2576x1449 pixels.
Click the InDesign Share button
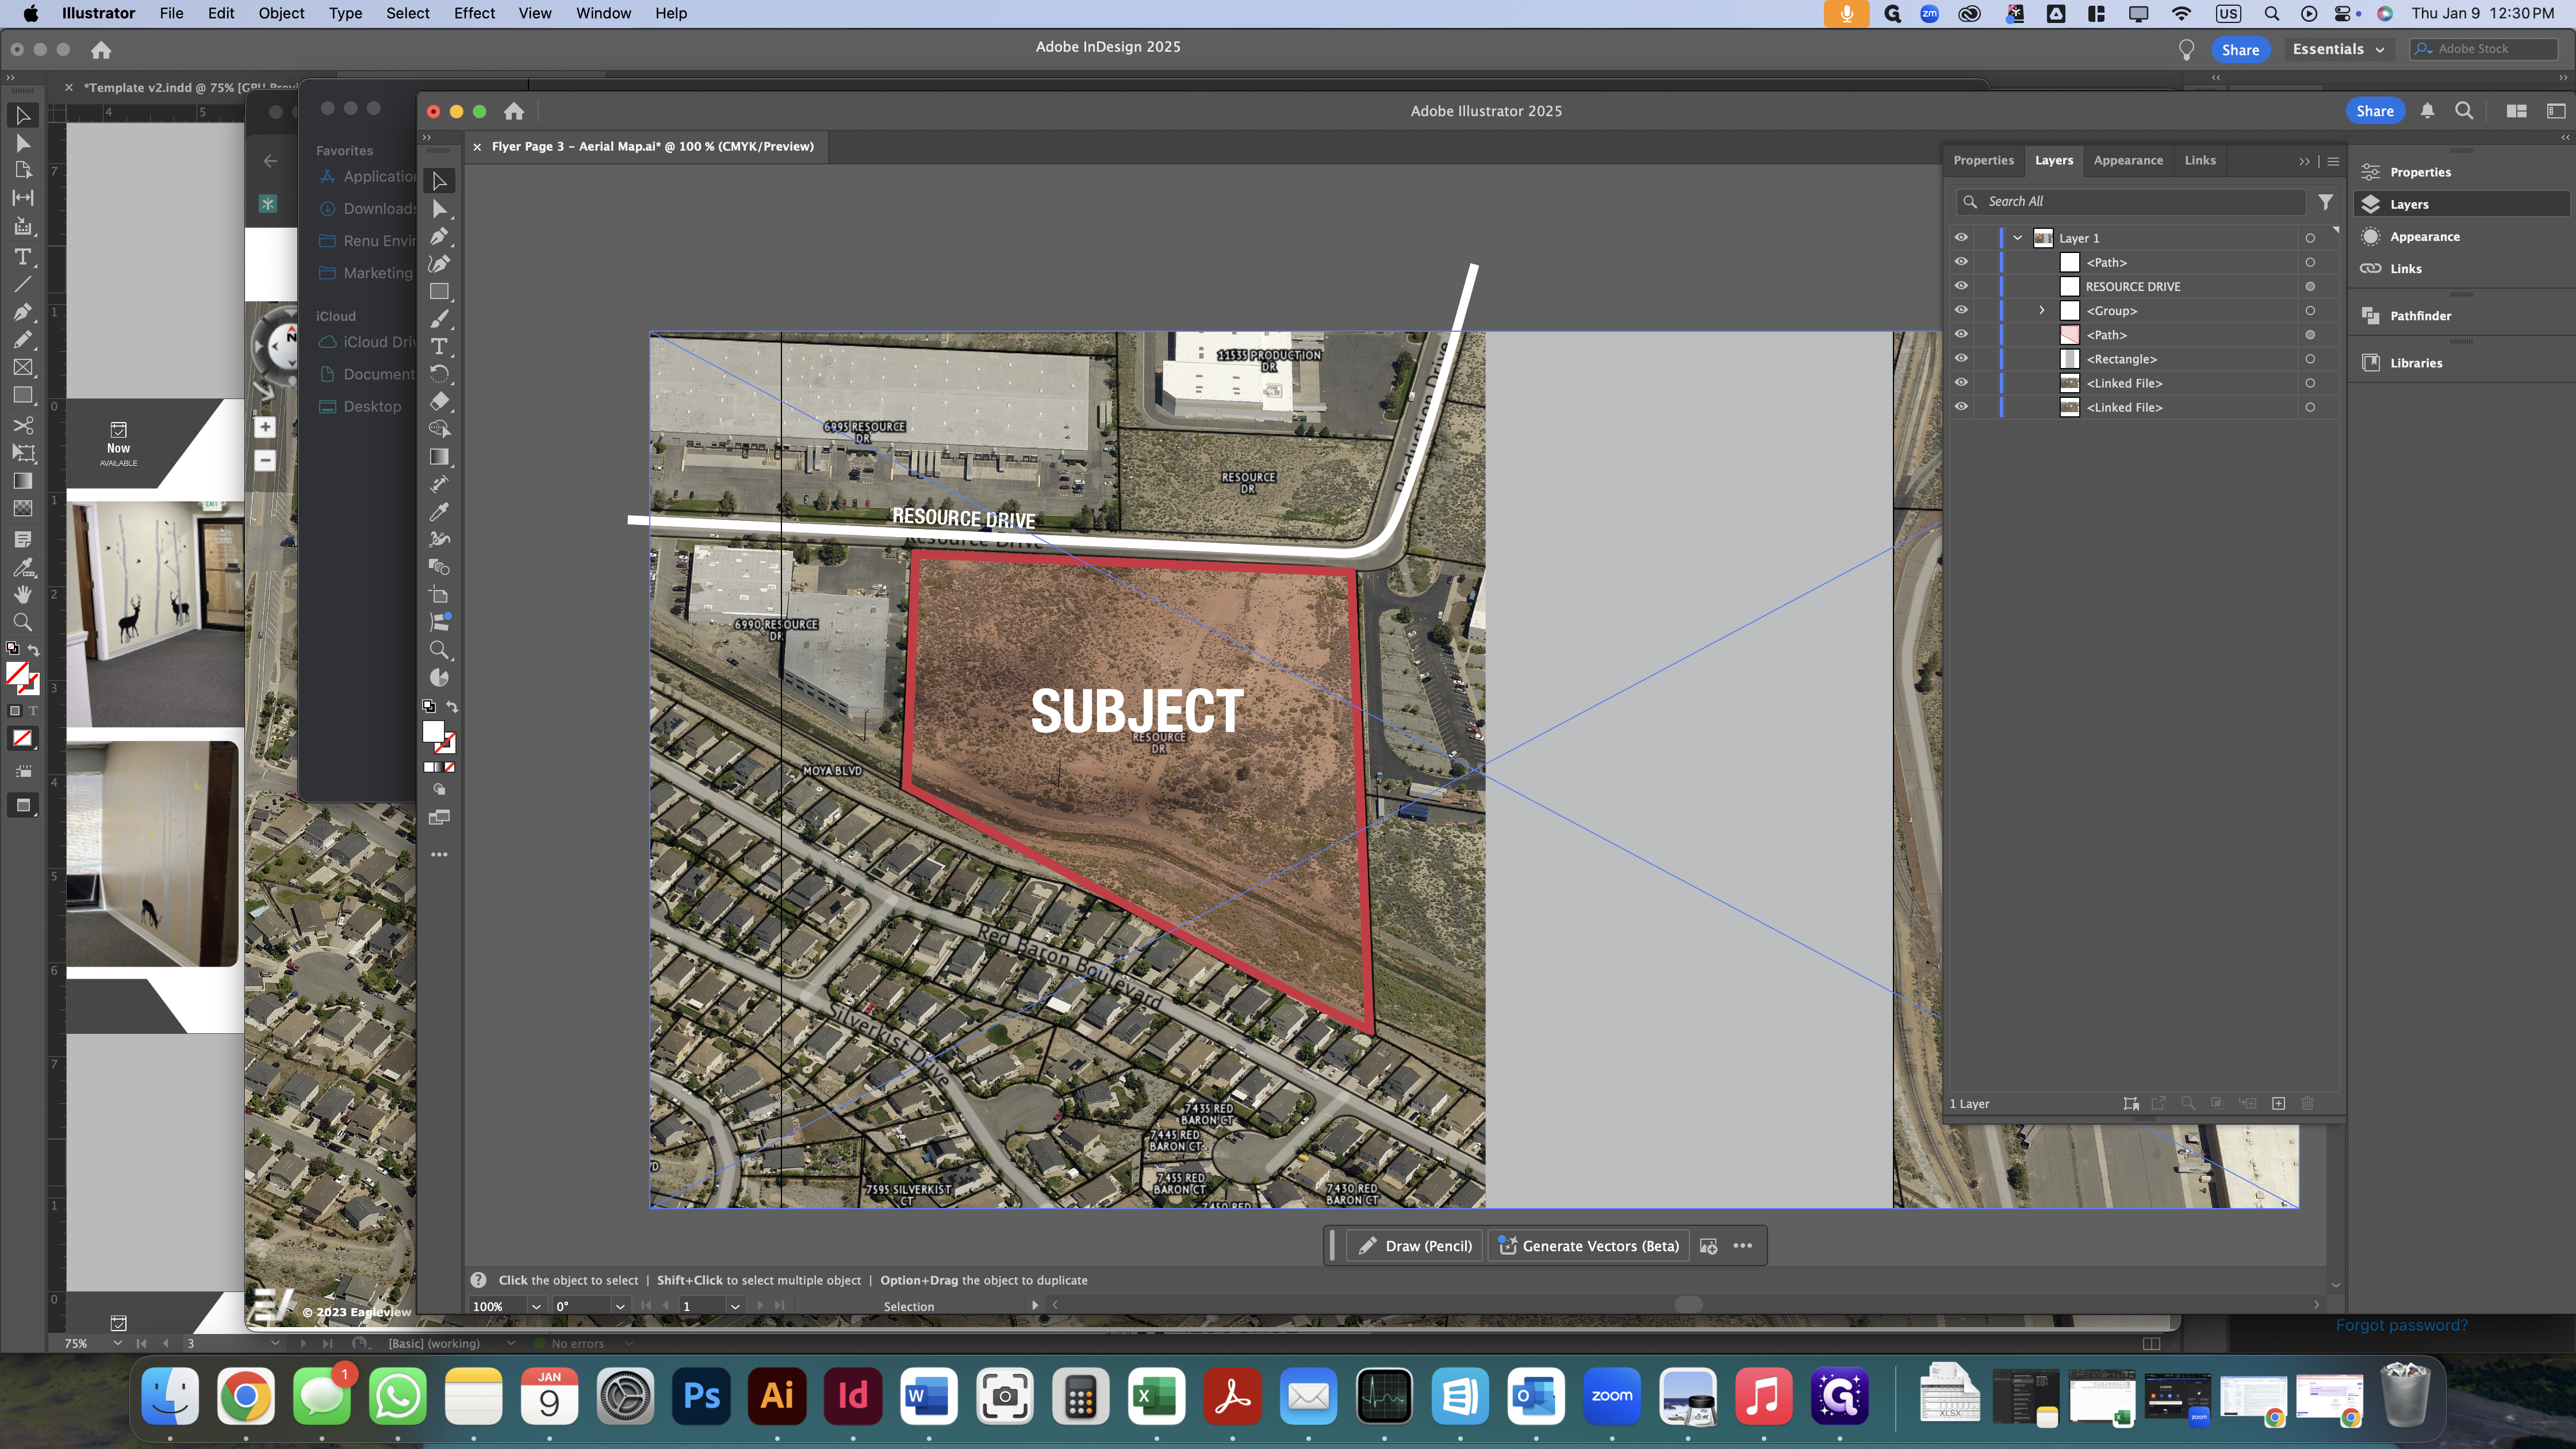pos(2240,49)
